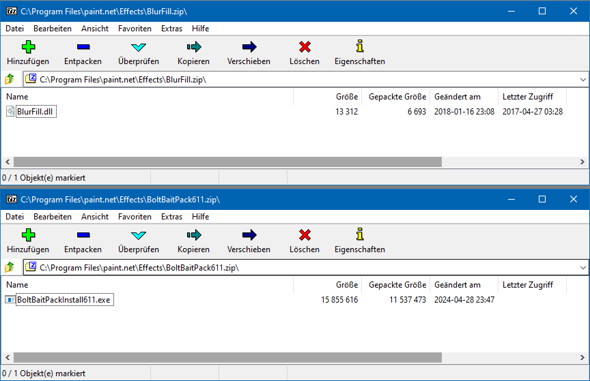The width and height of the screenshot is (590, 381).
Task: Click Entpacken in the BoltBaitPack611.zip window
Action: [83, 241]
